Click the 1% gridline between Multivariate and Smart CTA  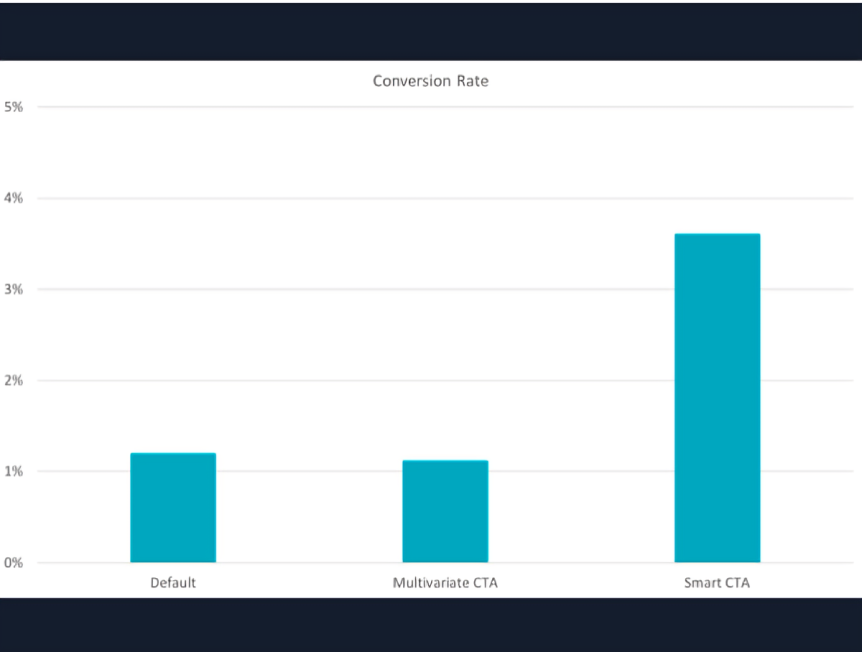click(x=580, y=471)
